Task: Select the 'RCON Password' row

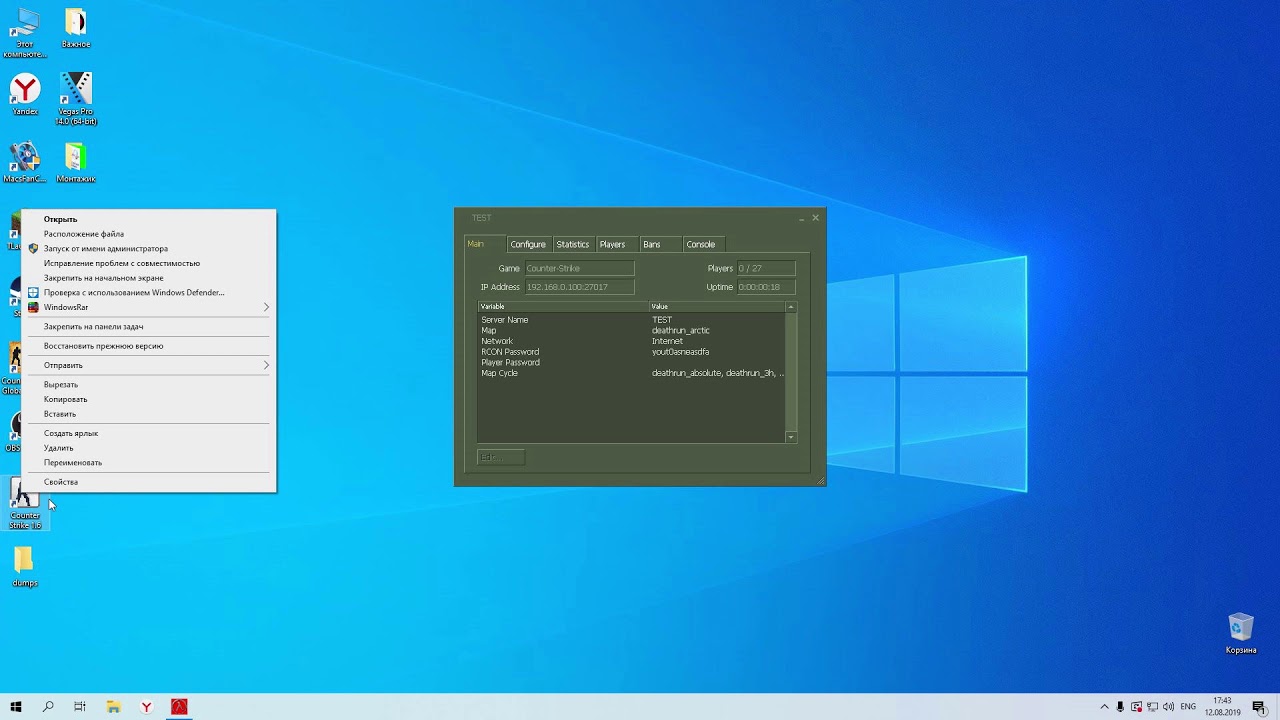Action: click(632, 352)
